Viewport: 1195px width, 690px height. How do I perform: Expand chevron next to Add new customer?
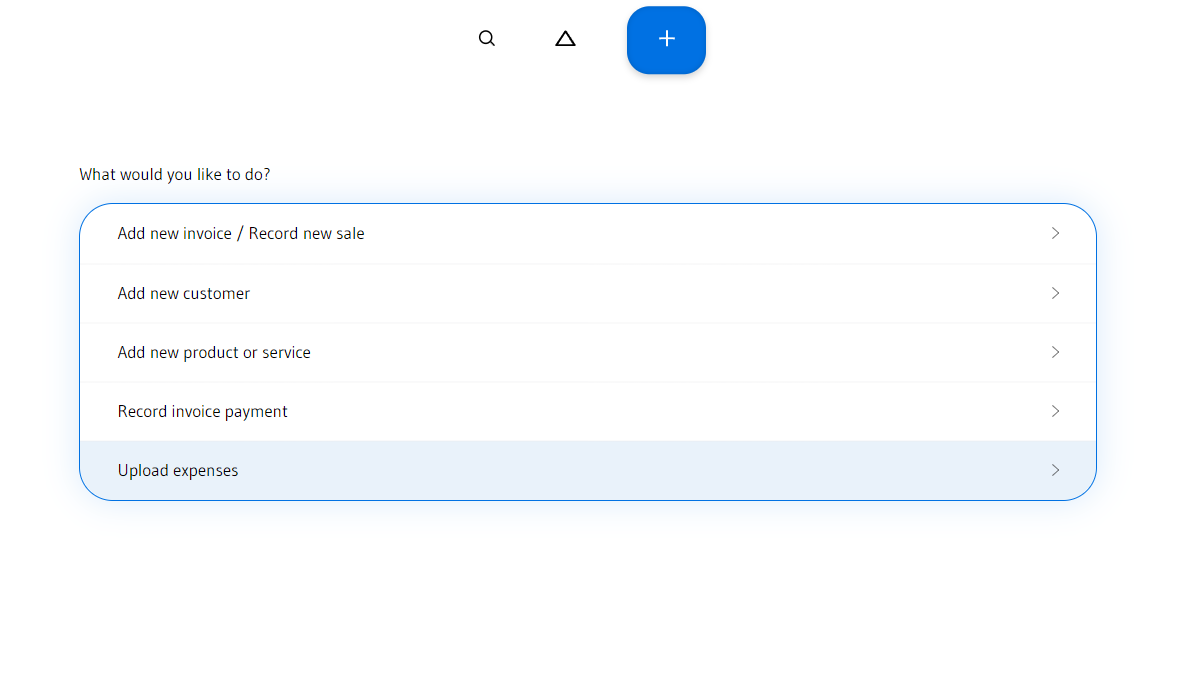point(1055,293)
